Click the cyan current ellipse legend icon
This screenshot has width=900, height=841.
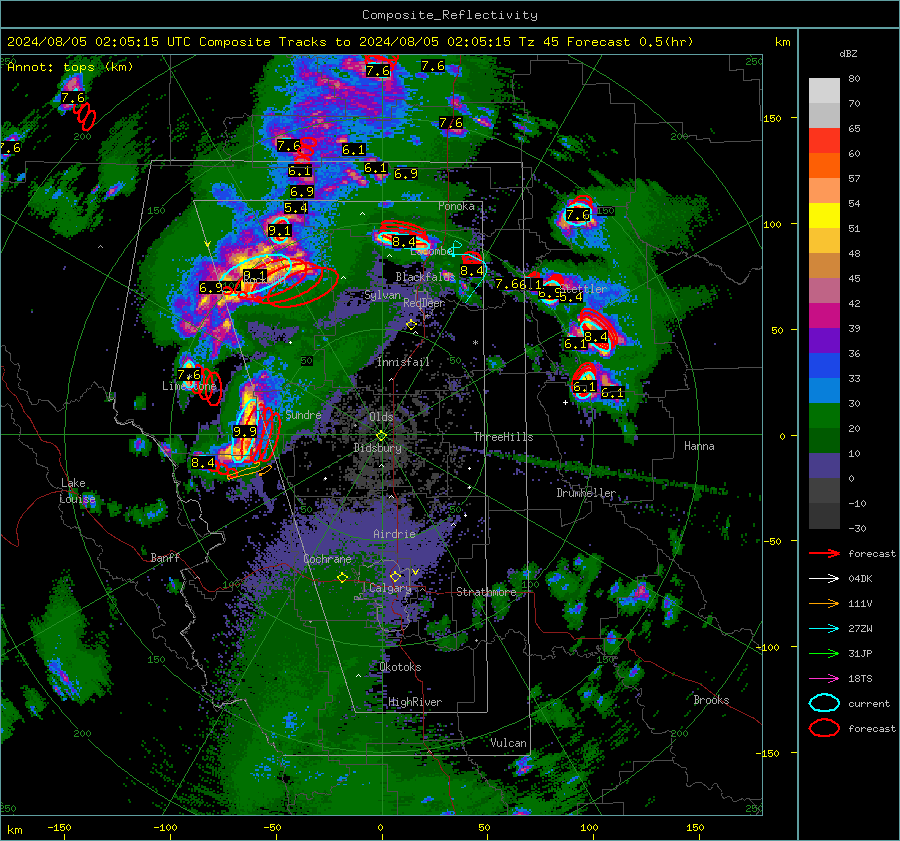[x=824, y=703]
